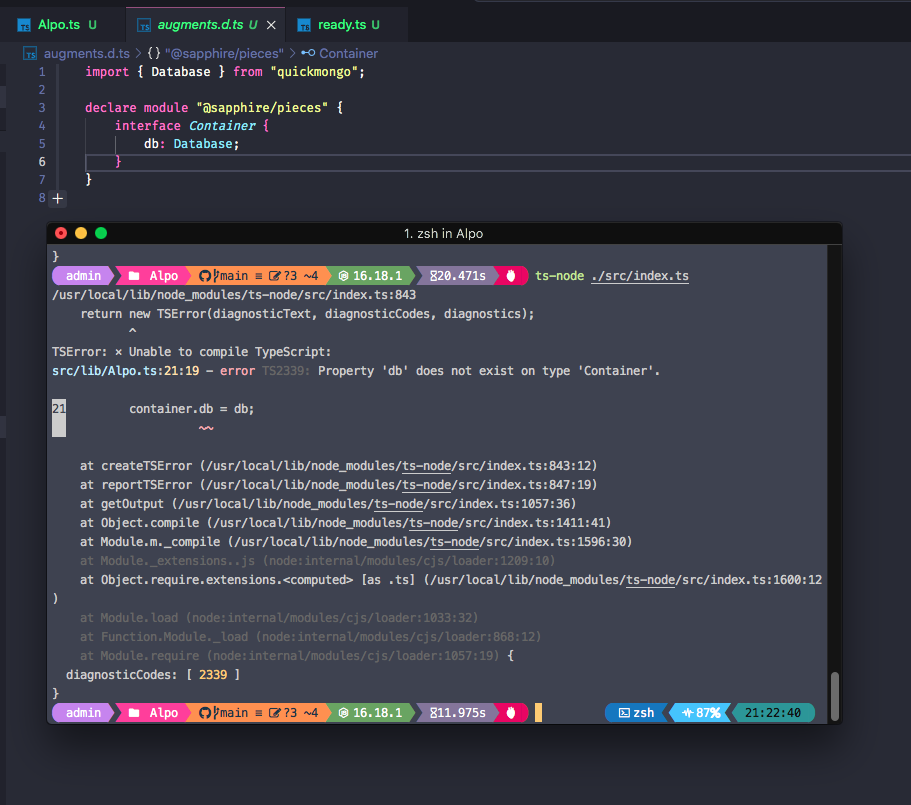Click the 20.471s duration segment

tap(458, 276)
